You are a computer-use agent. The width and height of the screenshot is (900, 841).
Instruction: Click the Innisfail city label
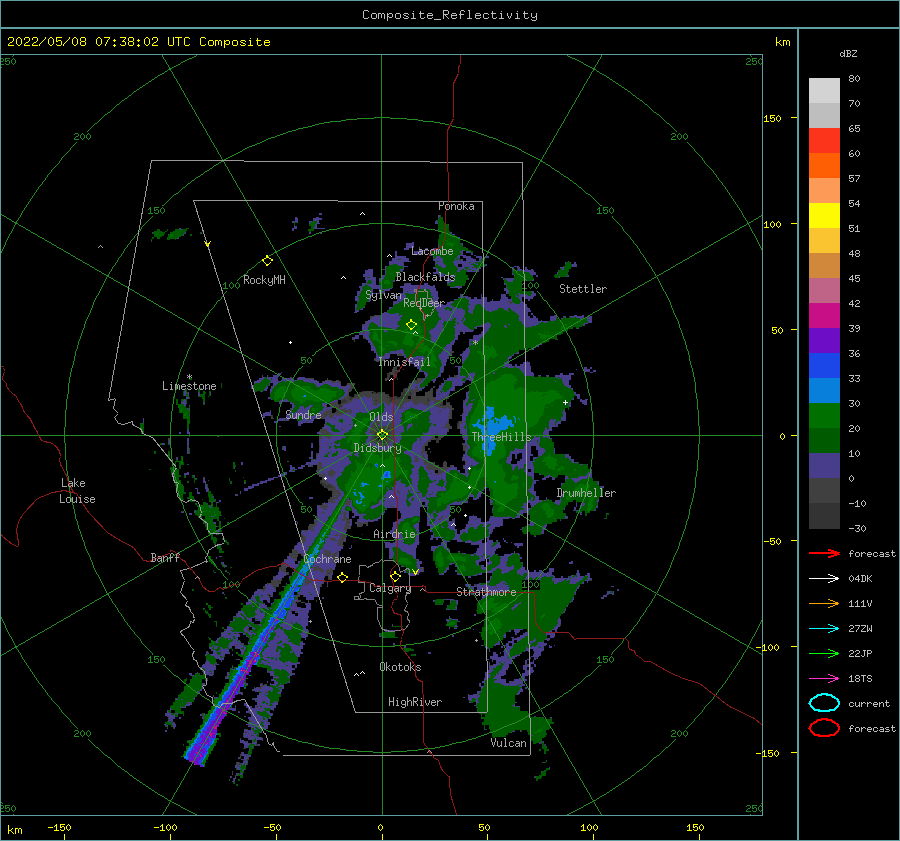pos(404,362)
